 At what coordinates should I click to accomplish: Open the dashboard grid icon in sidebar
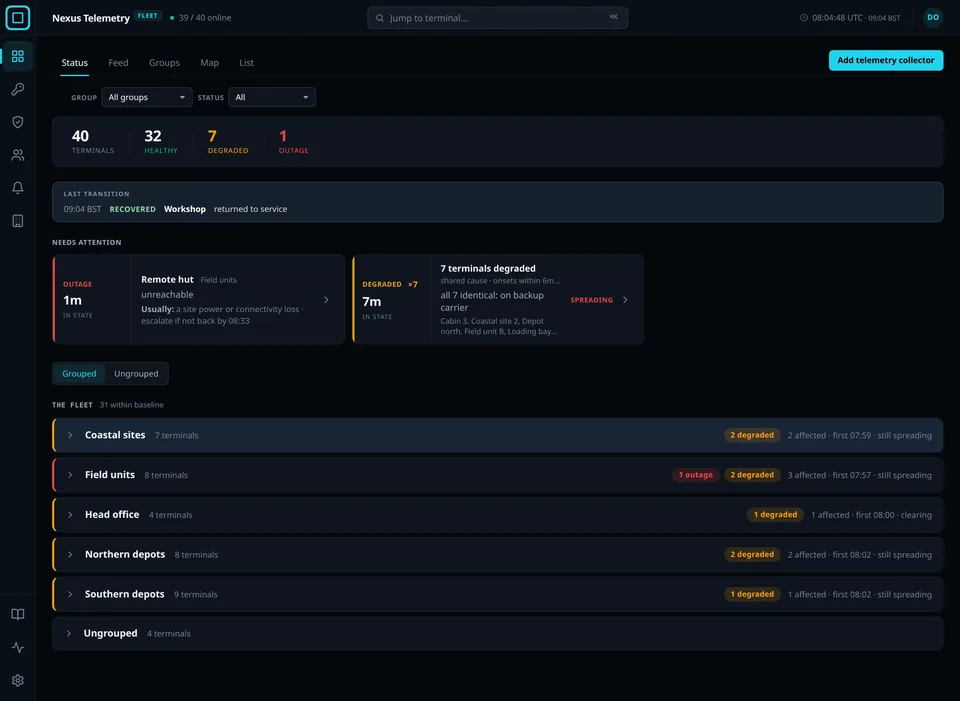18,56
